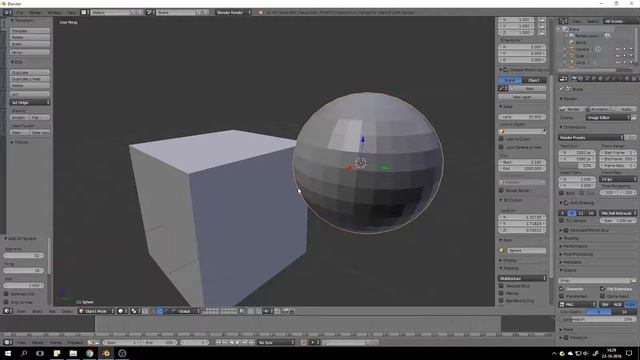Open the Object Mode selector dropdown
Image resolution: width=640 pixels, height=360 pixels.
pyautogui.click(x=96, y=311)
